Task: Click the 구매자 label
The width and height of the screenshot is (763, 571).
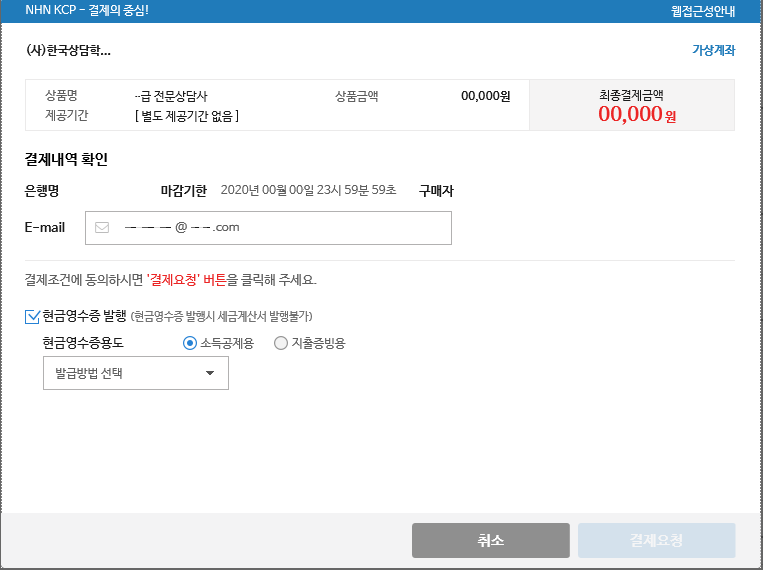Action: pyautogui.click(x=436, y=190)
